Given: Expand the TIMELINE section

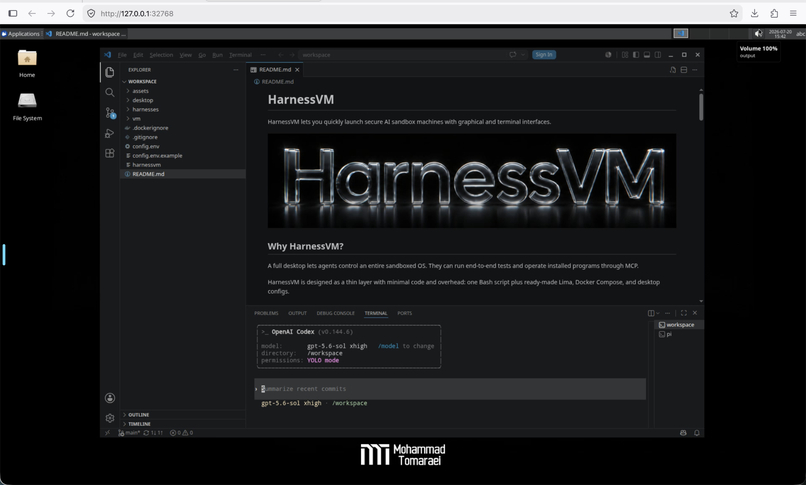Looking at the screenshot, I should coord(182,424).
